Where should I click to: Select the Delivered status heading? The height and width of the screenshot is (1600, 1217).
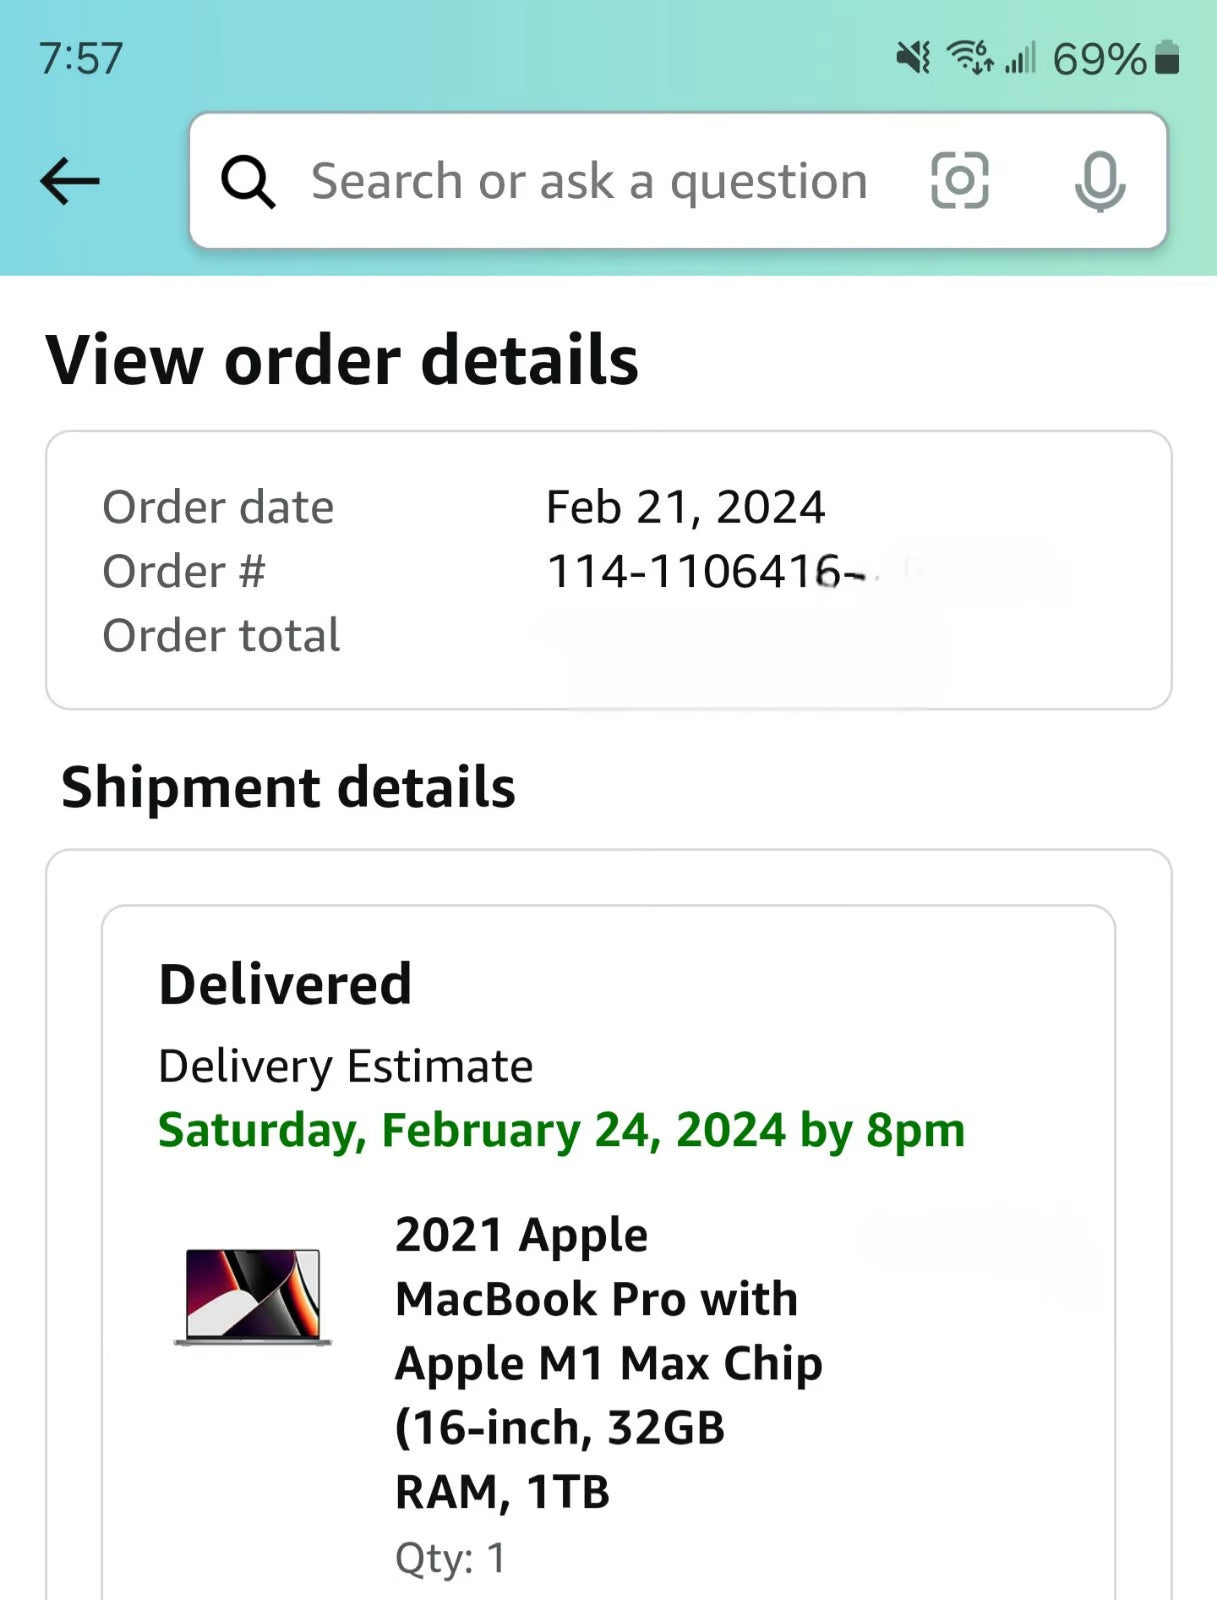click(286, 982)
